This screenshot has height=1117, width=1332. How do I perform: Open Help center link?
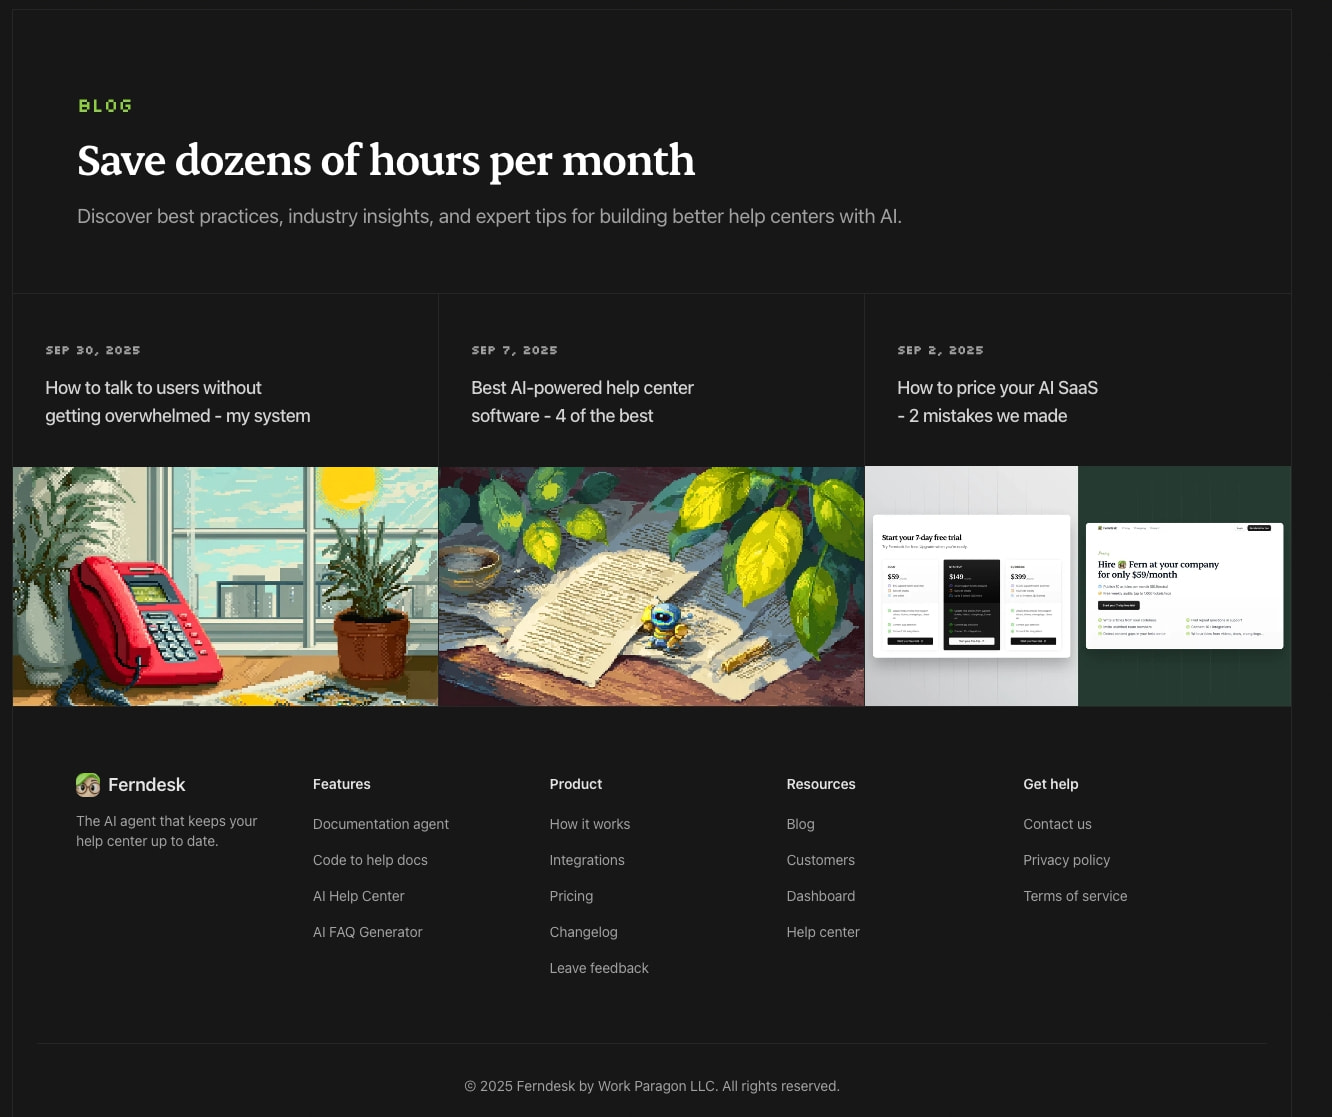coord(823,932)
